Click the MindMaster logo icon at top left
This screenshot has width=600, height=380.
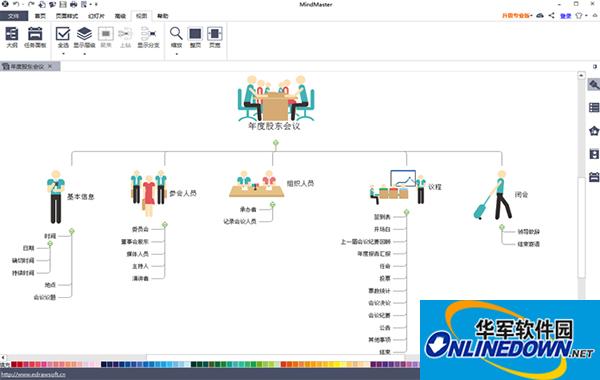[5, 4]
